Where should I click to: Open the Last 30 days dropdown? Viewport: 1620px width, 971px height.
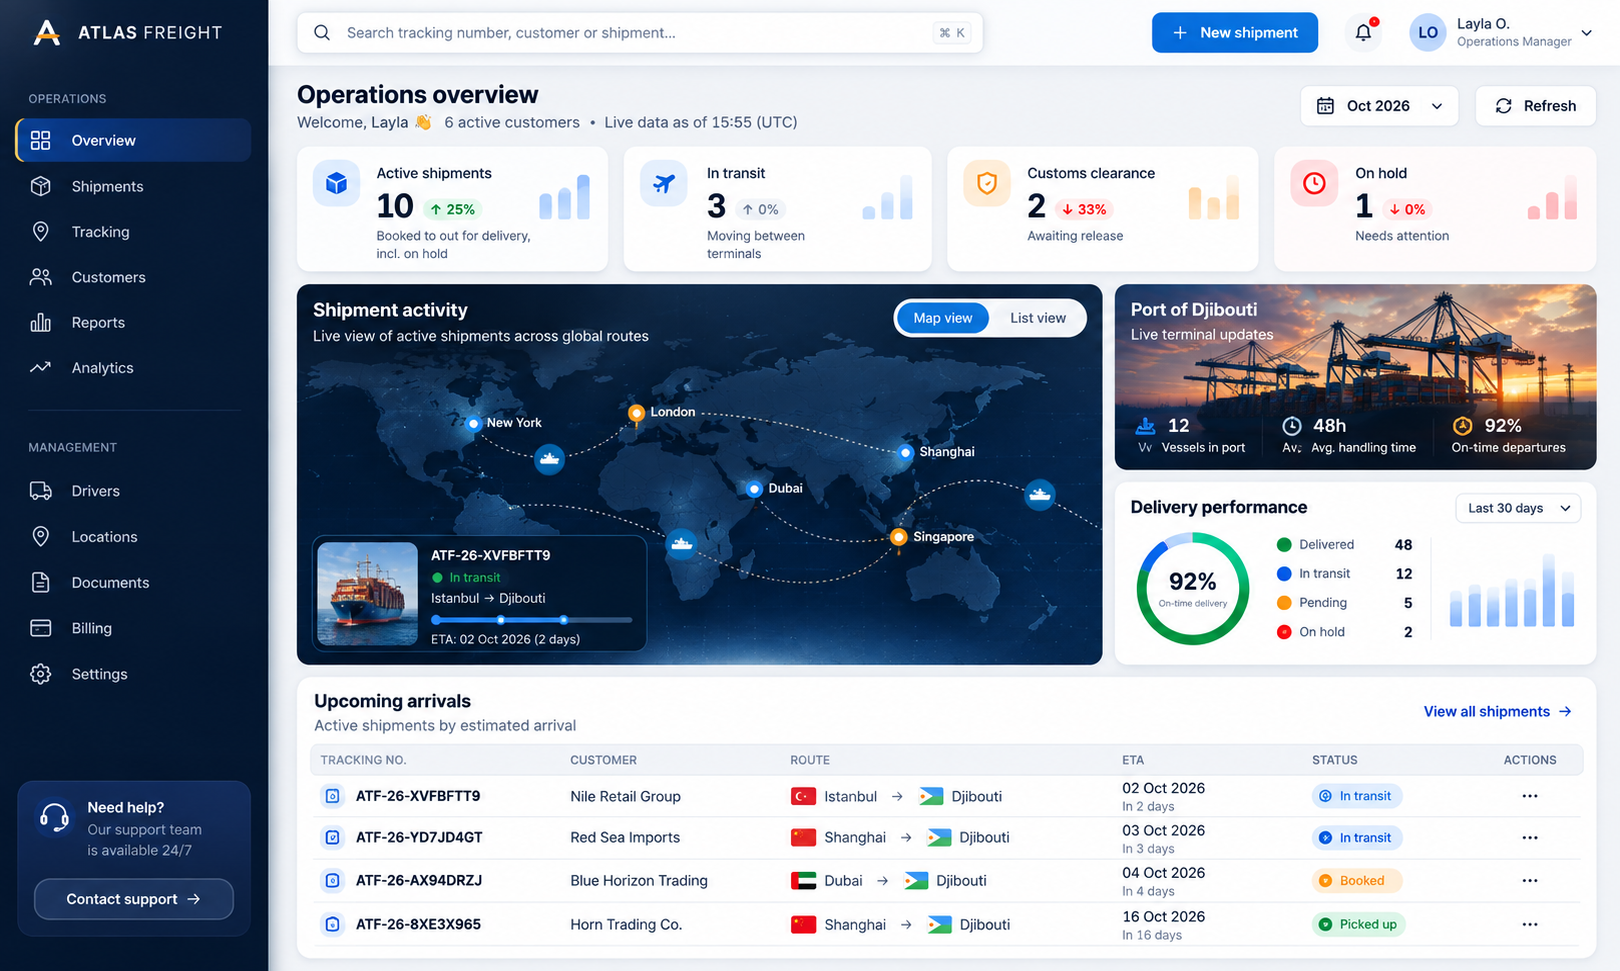click(1518, 508)
